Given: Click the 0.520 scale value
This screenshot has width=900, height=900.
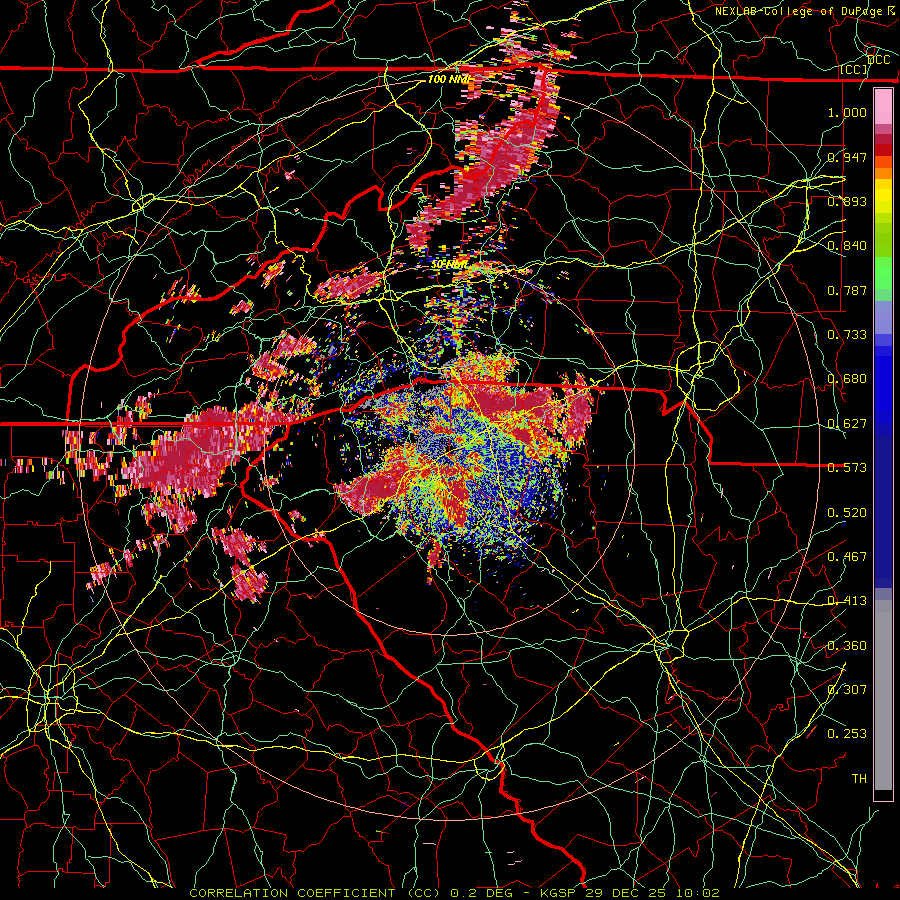Looking at the screenshot, I should click(847, 513).
